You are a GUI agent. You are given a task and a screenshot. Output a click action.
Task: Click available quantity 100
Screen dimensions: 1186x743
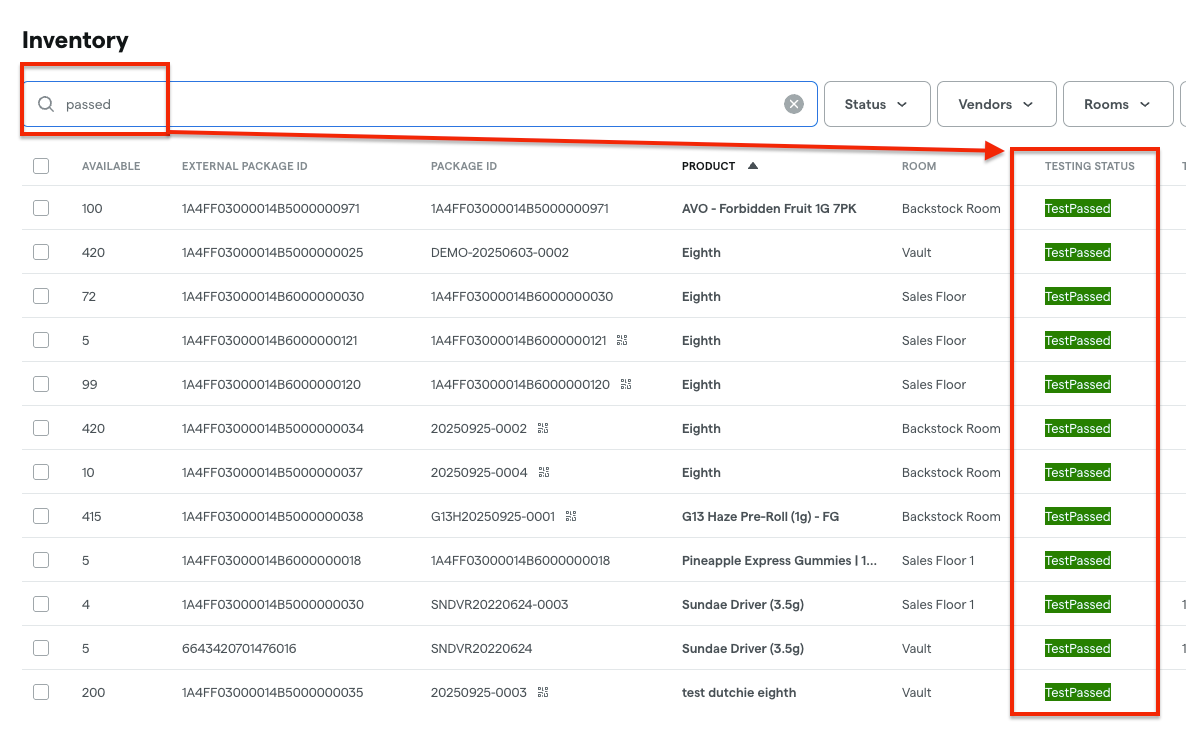pos(92,208)
